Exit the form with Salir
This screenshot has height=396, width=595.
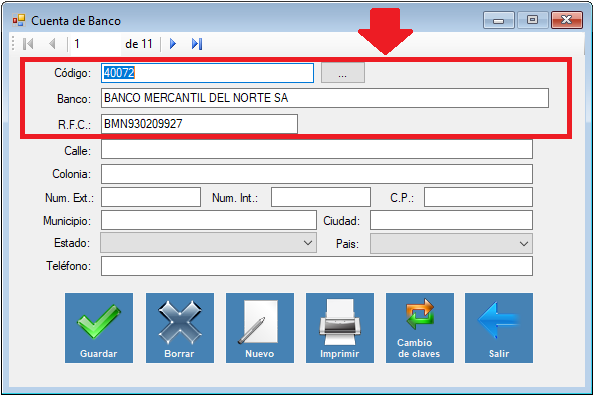coord(499,328)
